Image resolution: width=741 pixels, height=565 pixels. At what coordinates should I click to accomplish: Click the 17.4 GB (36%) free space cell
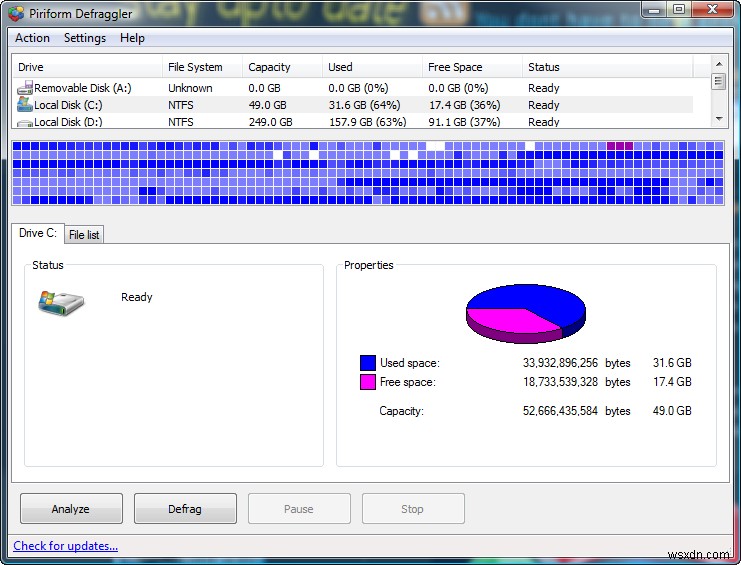(x=465, y=105)
